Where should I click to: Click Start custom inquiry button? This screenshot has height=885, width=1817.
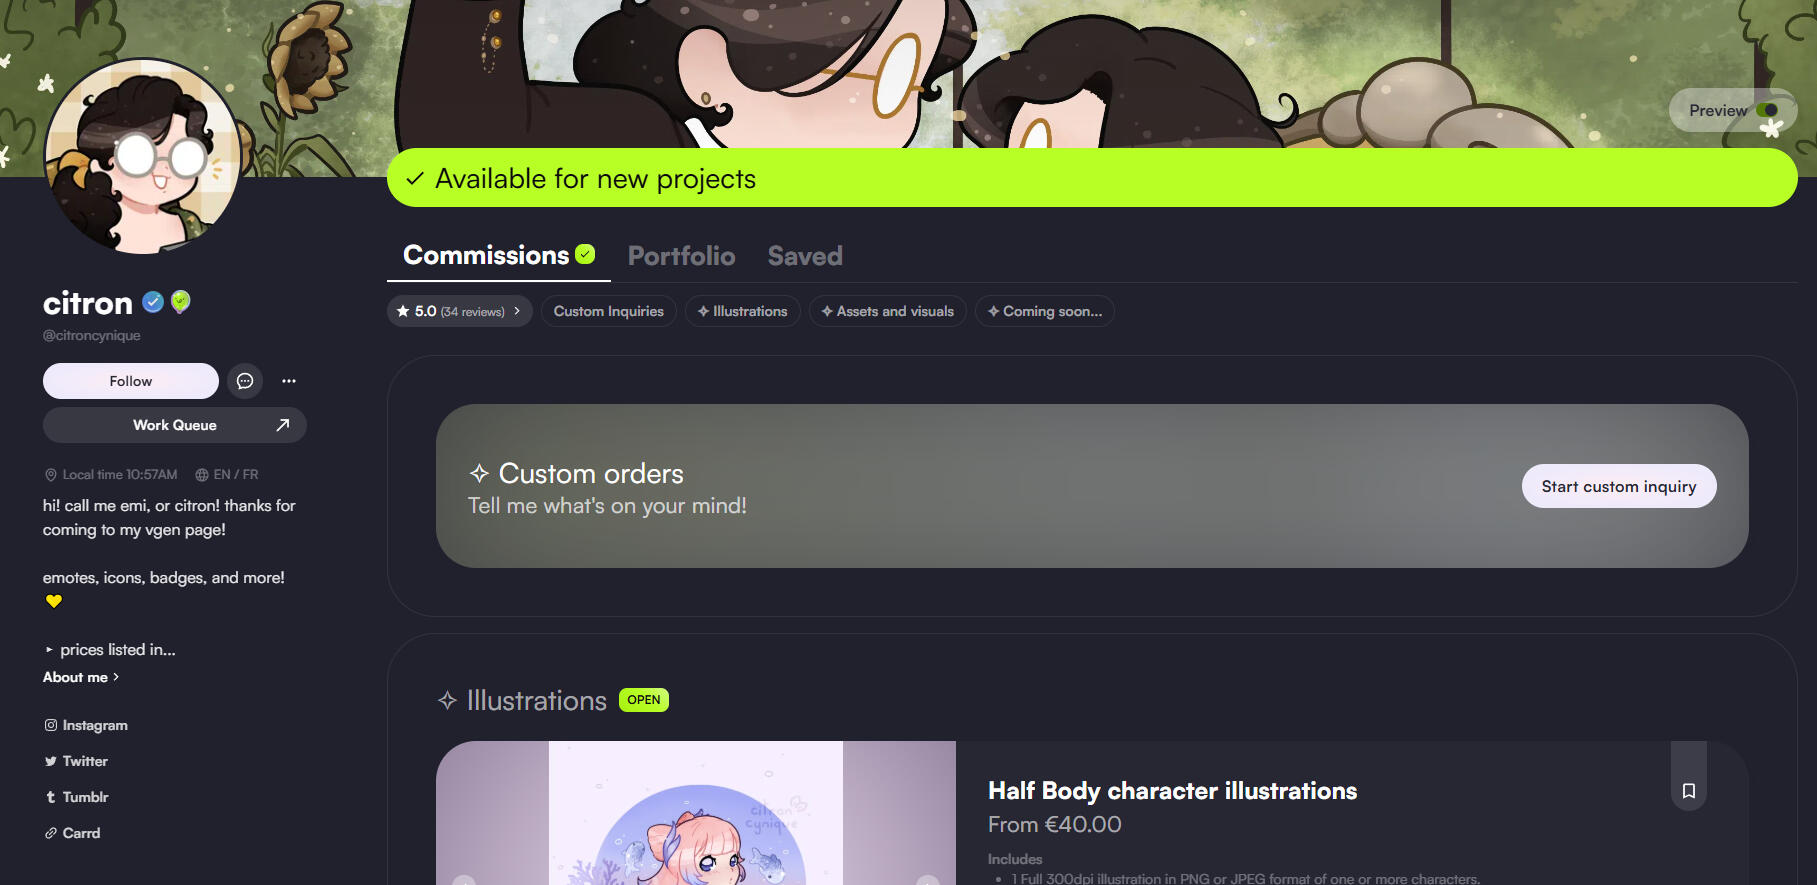1619,486
